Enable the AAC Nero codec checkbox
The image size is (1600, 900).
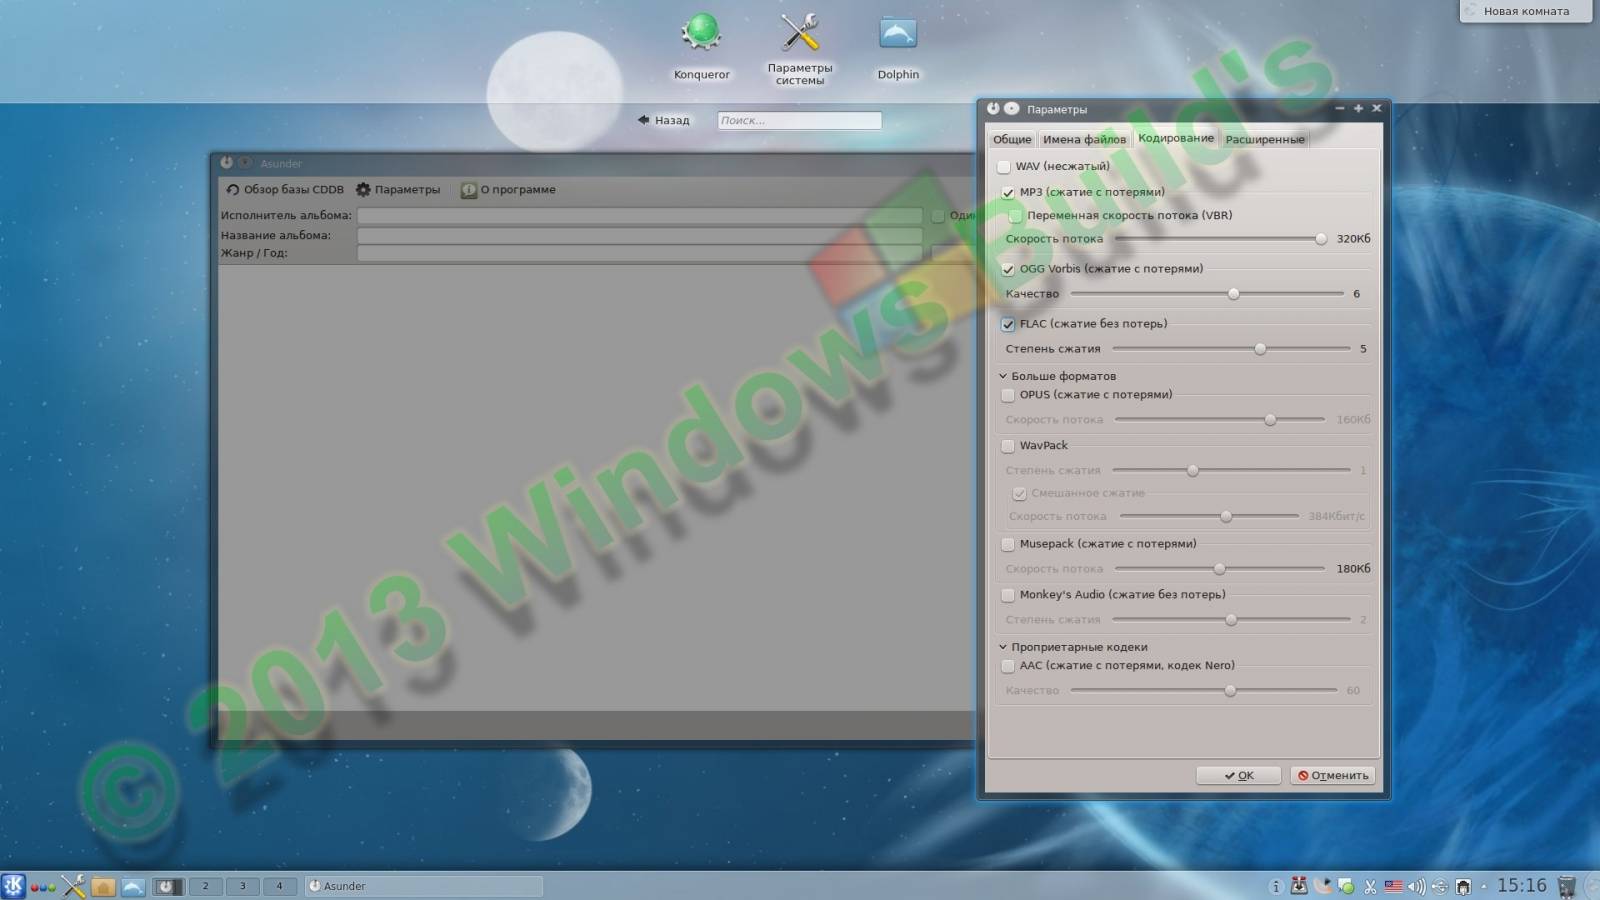coord(1008,666)
